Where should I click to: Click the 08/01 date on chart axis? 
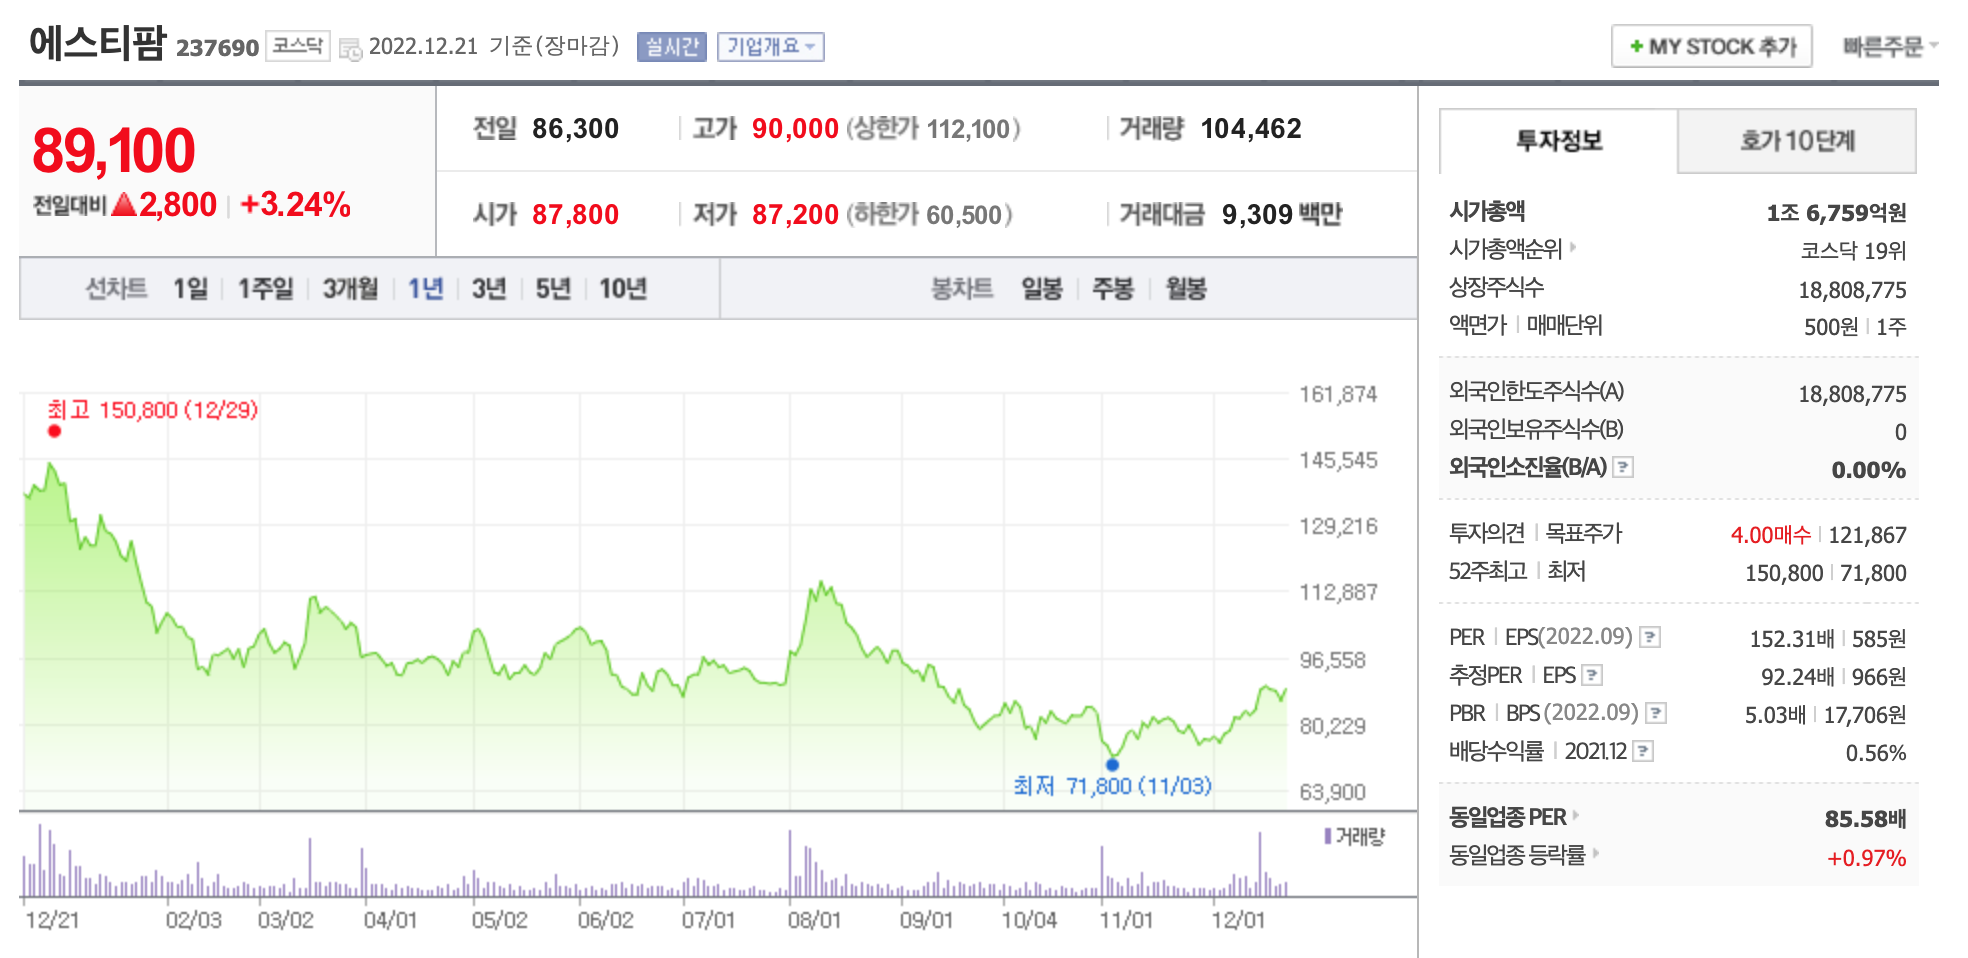tap(814, 920)
